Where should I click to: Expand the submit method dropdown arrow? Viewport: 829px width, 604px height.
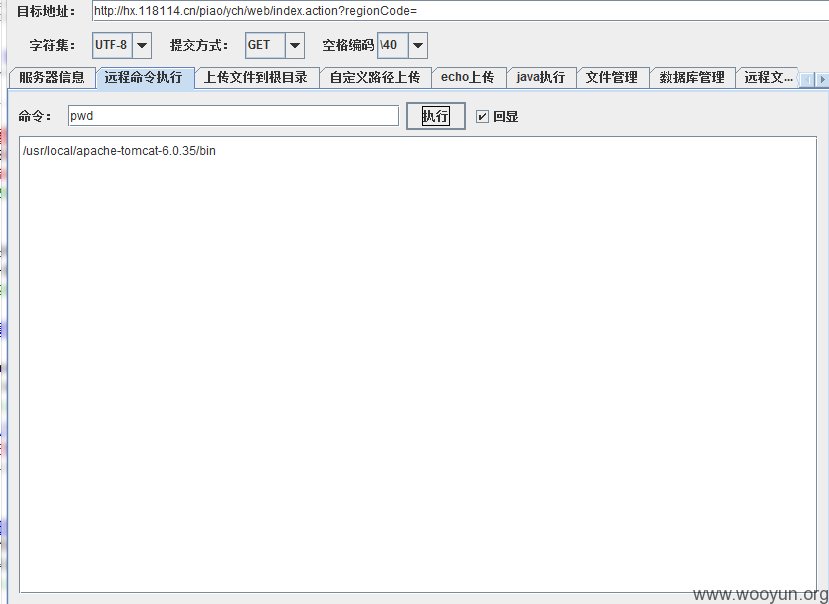[294, 45]
